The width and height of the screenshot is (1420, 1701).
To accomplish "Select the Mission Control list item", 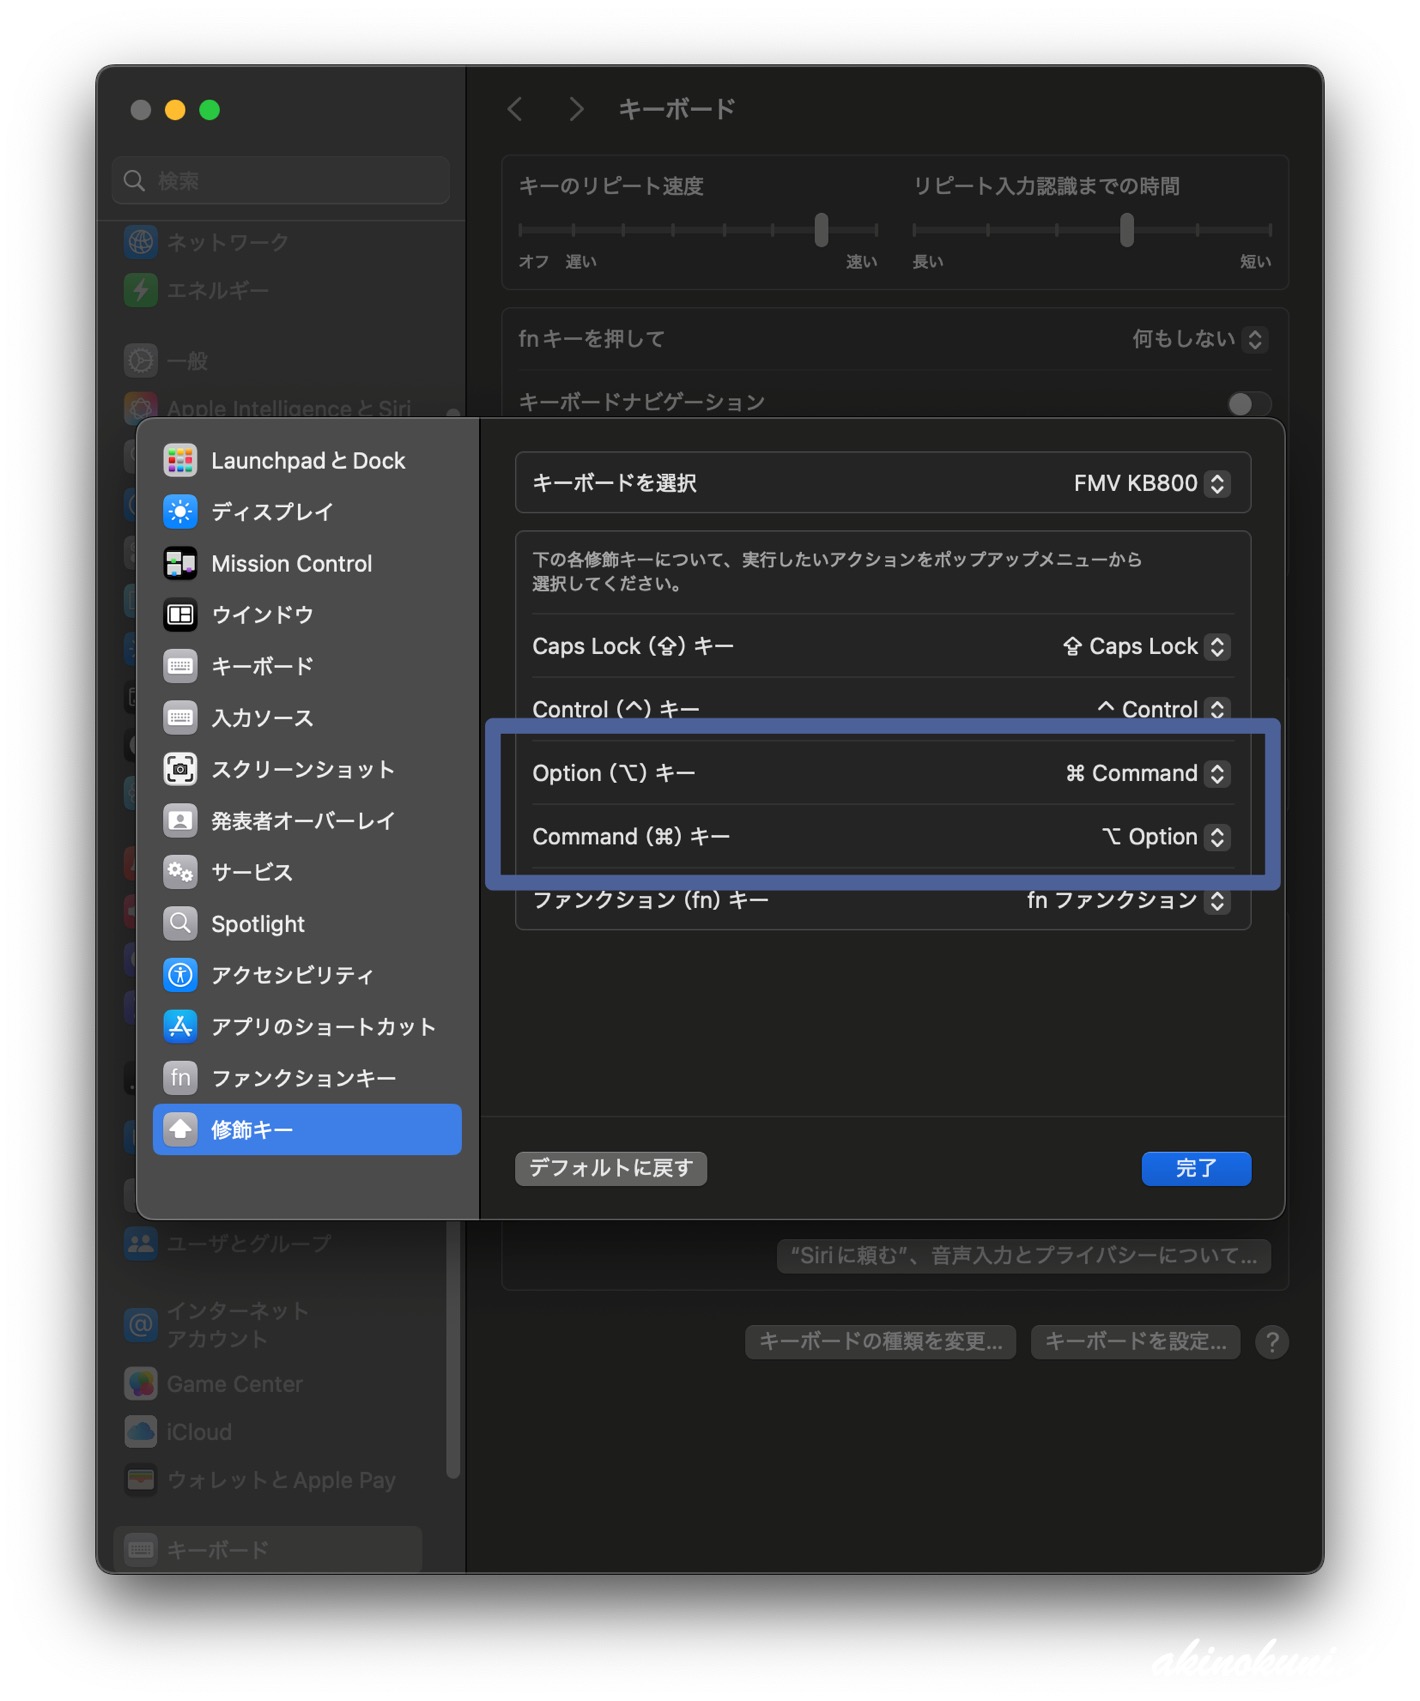I will tap(307, 563).
